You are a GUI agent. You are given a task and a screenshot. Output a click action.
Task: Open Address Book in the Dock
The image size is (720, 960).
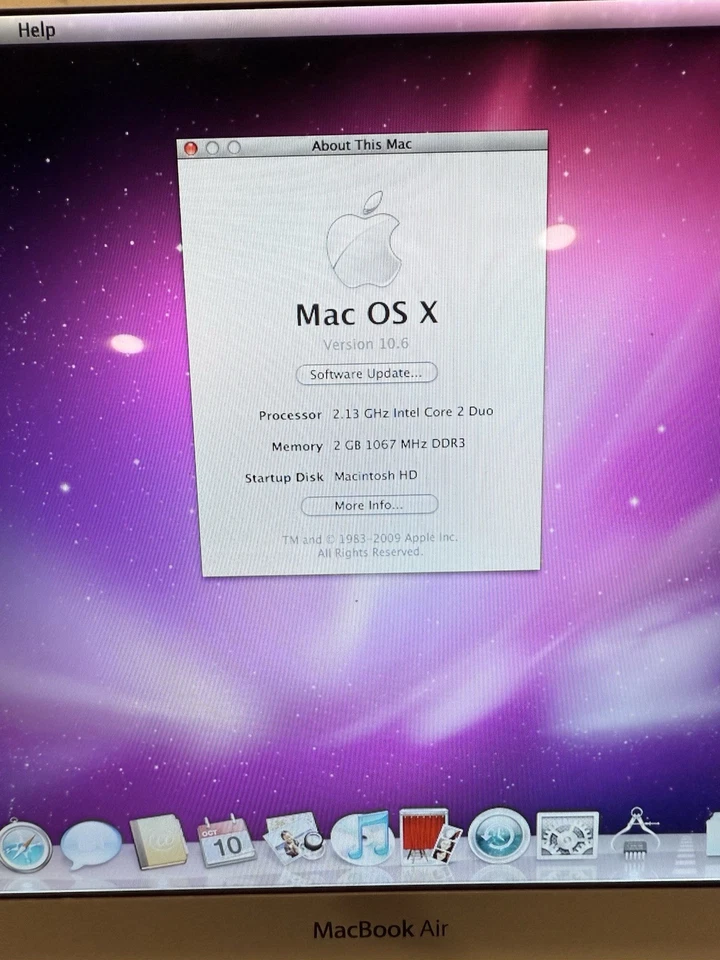[159, 841]
